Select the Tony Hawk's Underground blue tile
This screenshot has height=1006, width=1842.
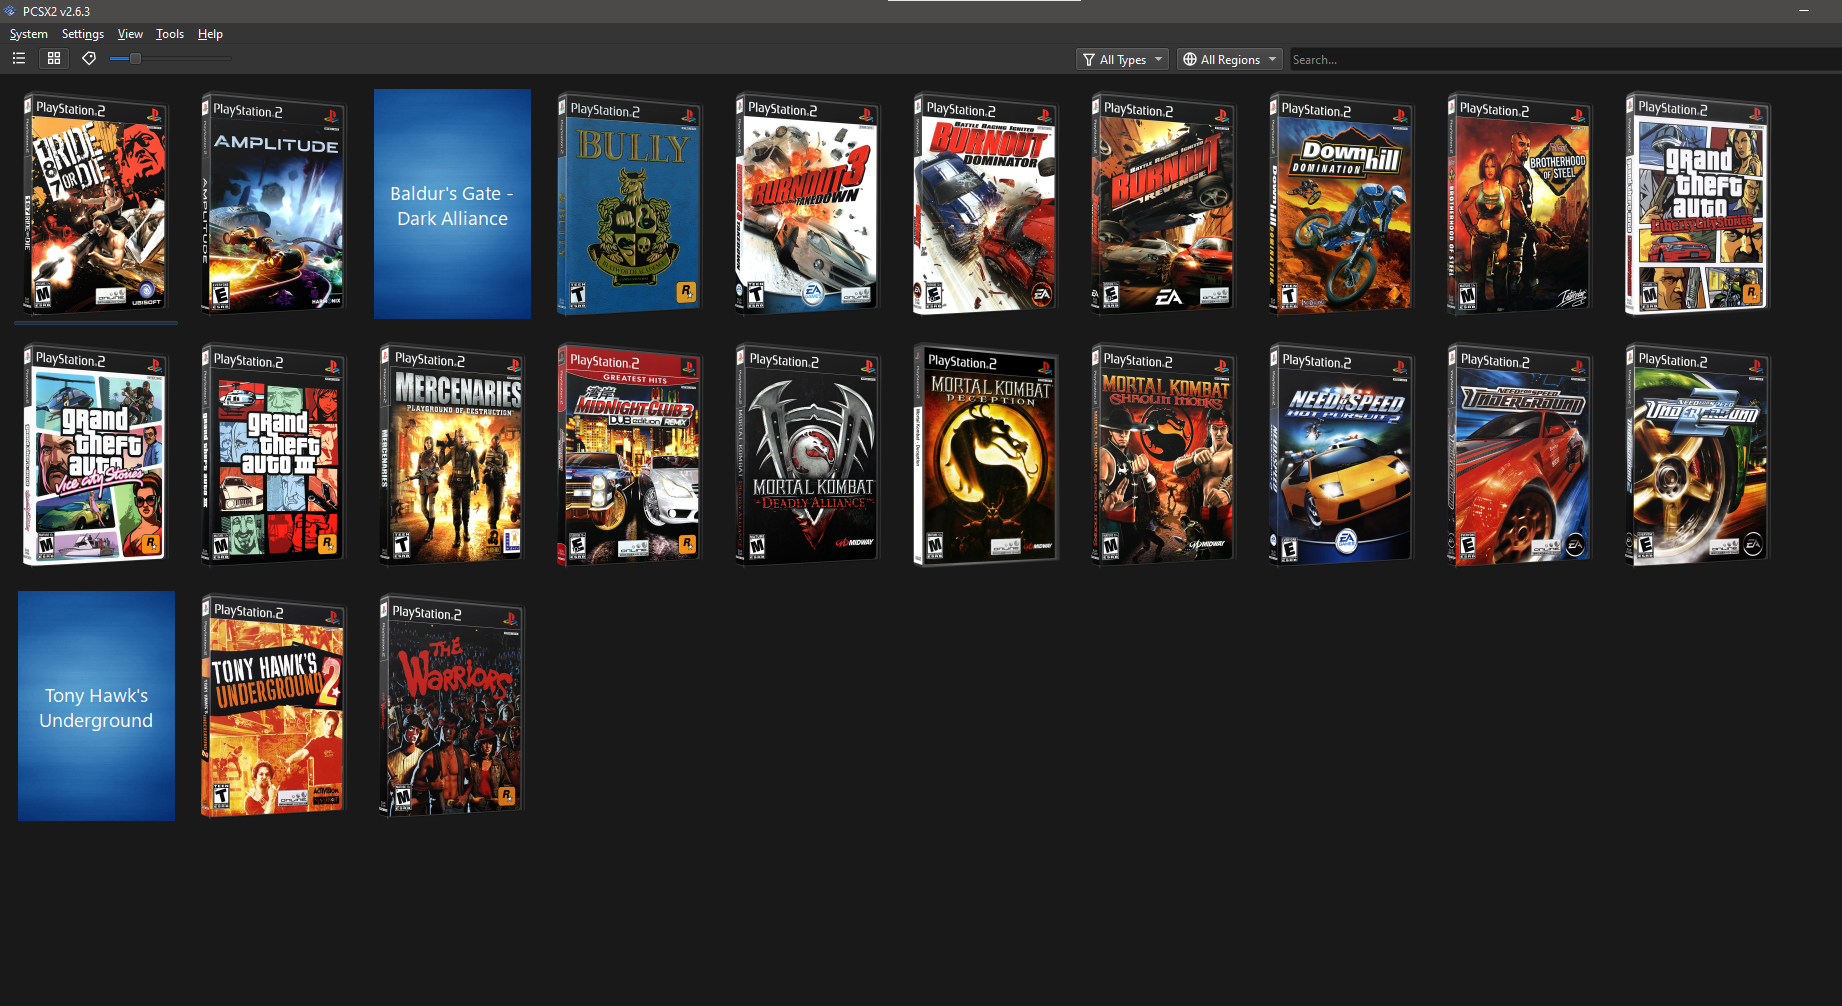click(x=96, y=706)
